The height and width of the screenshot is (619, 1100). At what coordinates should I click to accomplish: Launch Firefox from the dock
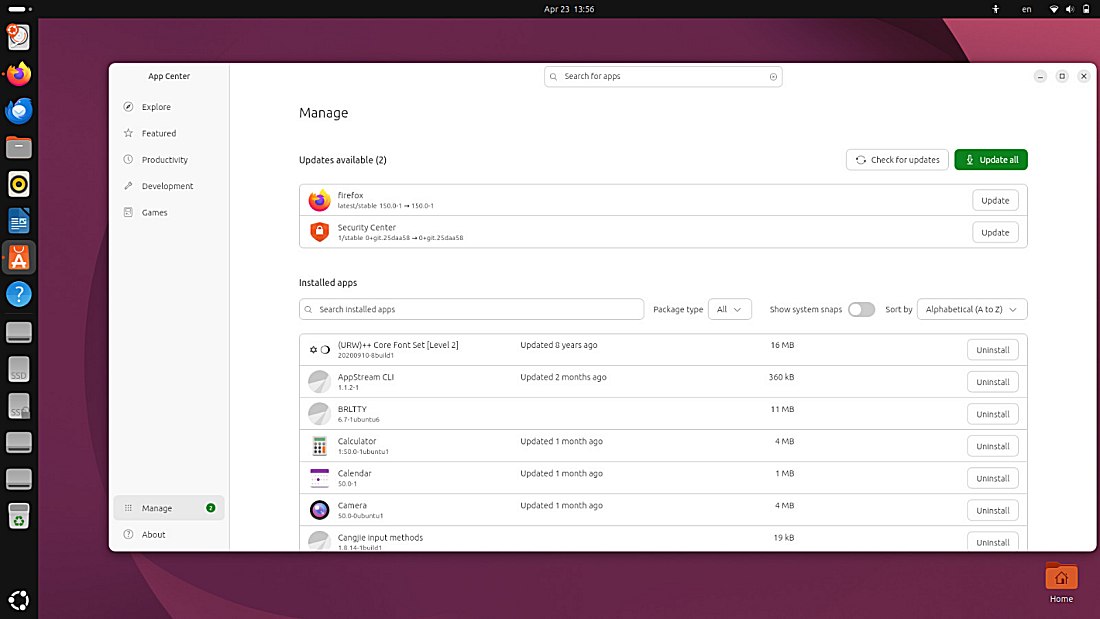click(18, 74)
